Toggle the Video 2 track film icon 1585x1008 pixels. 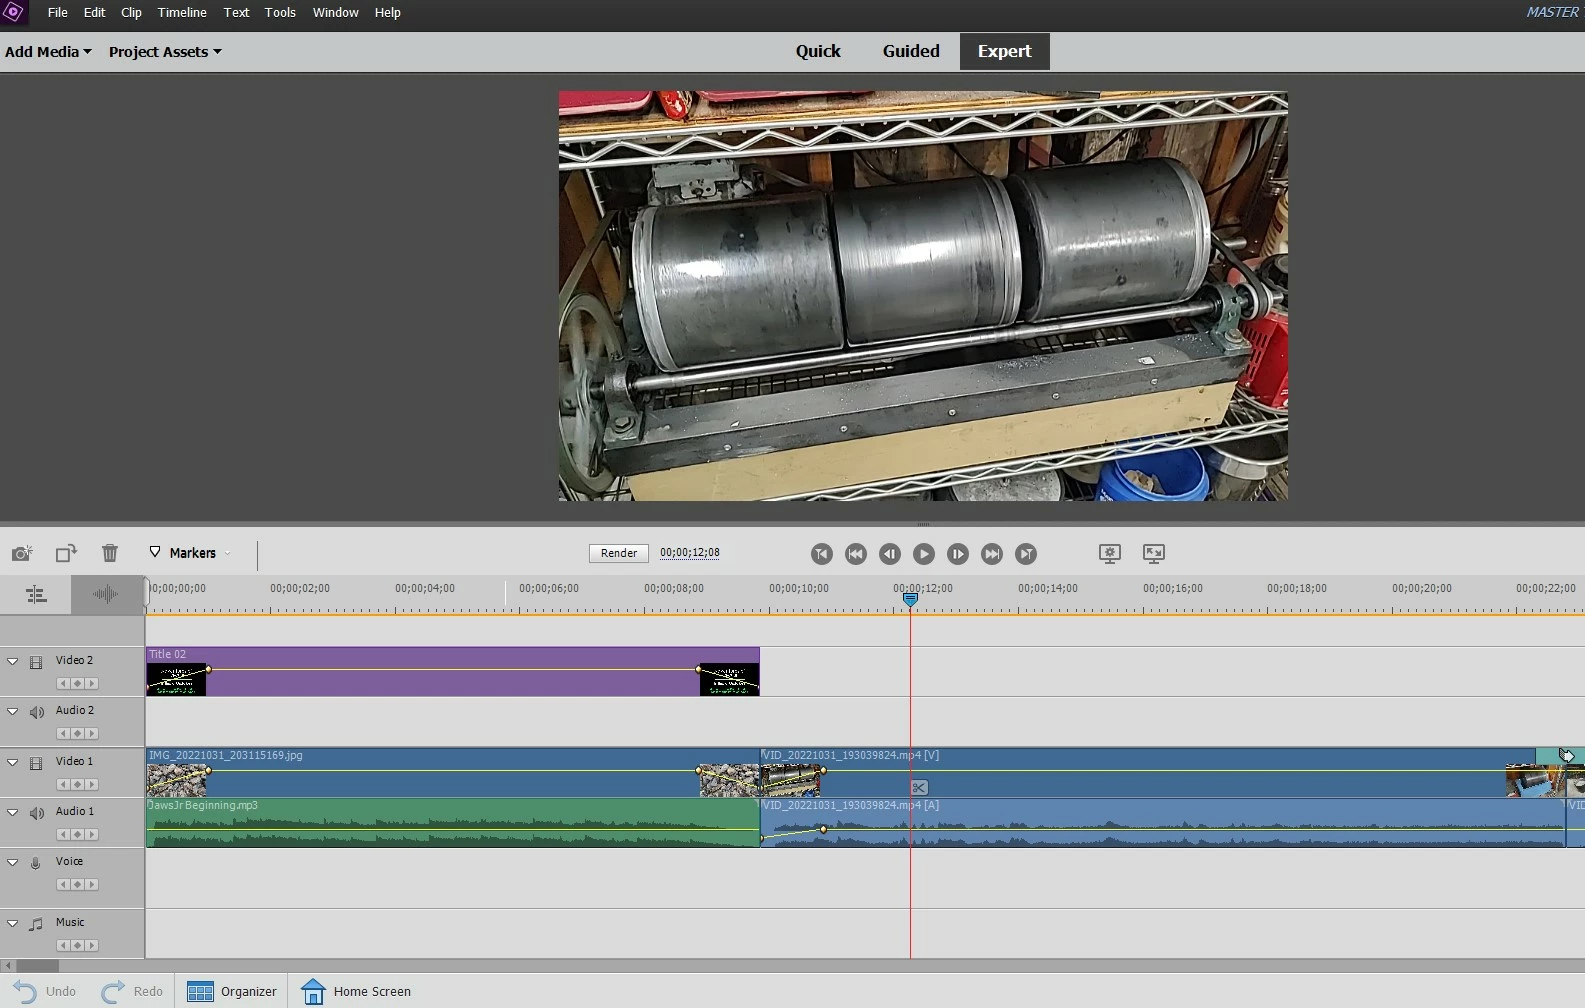pos(36,662)
